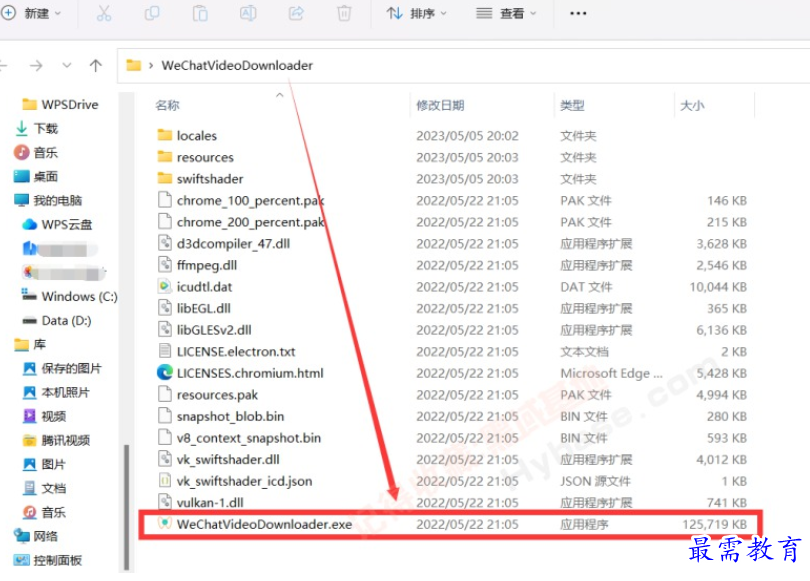
Task: Open the 查看 view dropdown
Action: point(506,13)
